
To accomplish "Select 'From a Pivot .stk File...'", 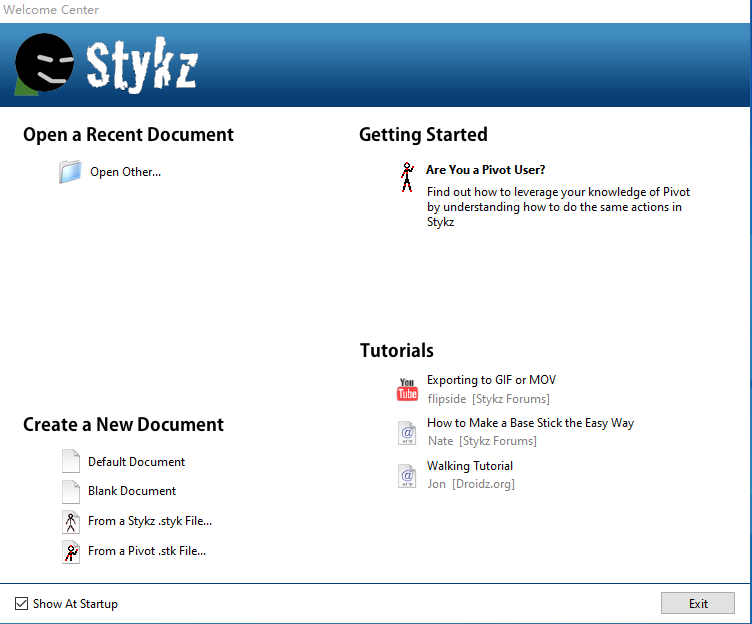I will click(x=147, y=551).
